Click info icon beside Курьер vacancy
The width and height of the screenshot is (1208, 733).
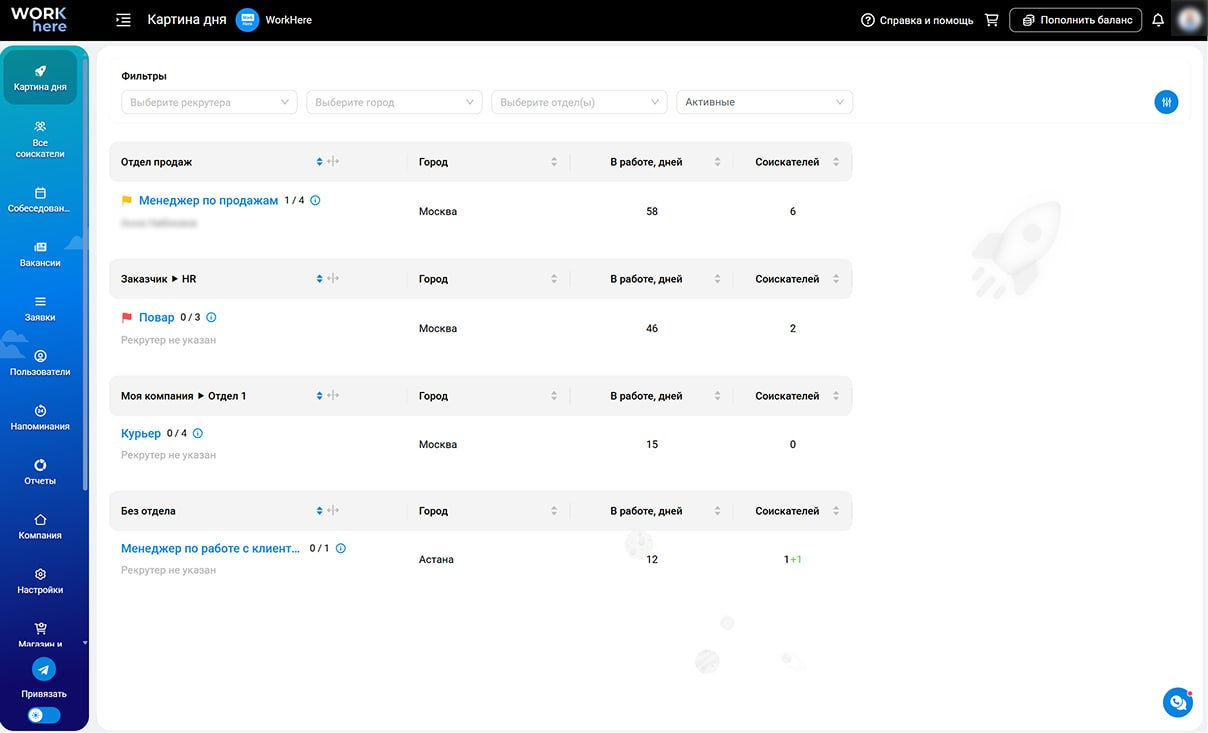click(x=198, y=433)
